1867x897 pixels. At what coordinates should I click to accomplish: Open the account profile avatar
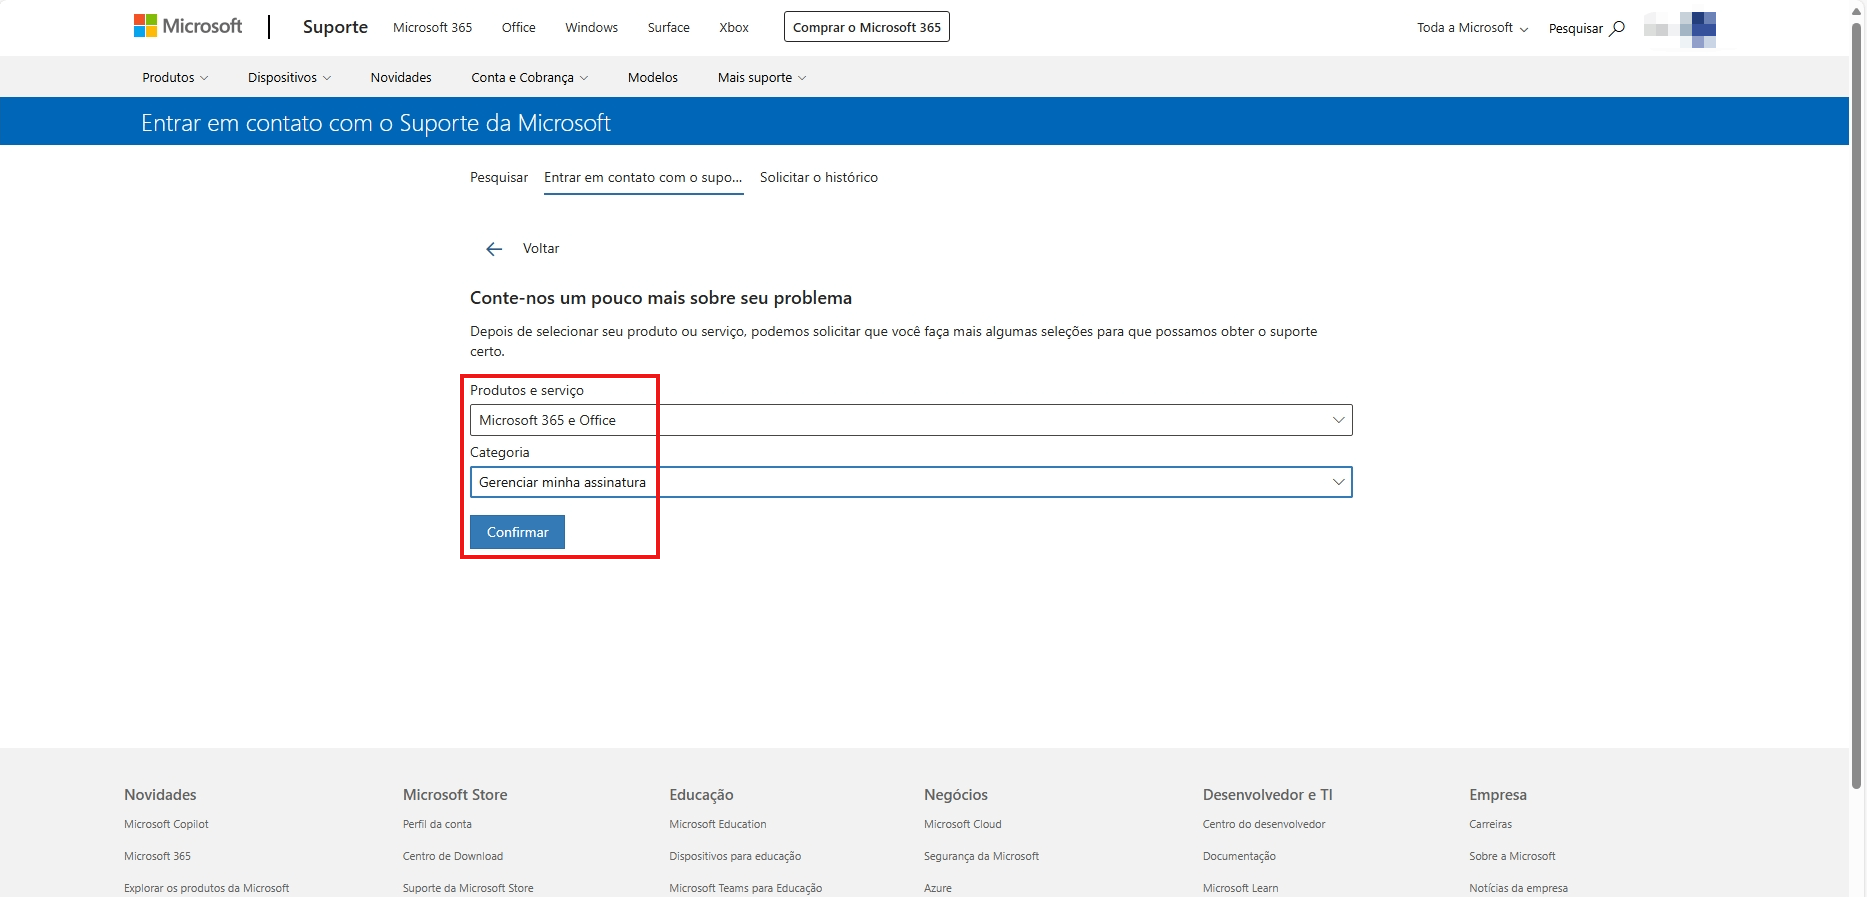click(x=1680, y=28)
